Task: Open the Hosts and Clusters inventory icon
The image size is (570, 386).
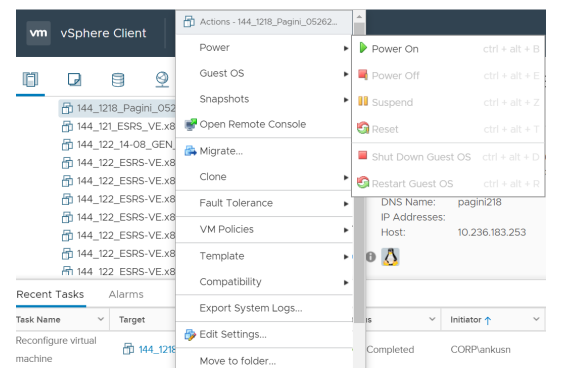Action: [x=30, y=79]
